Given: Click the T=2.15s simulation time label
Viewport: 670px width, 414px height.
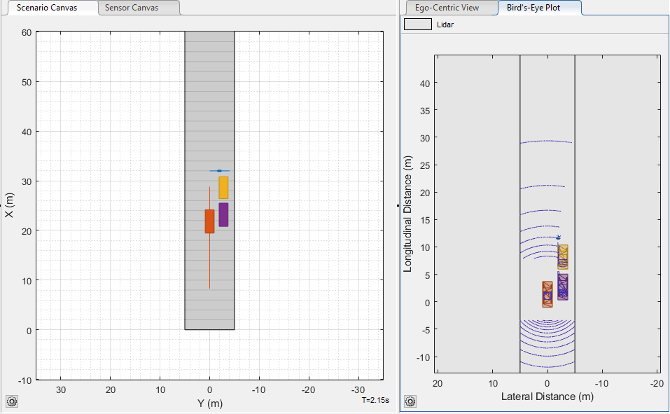Looking at the screenshot, I should 375,400.
